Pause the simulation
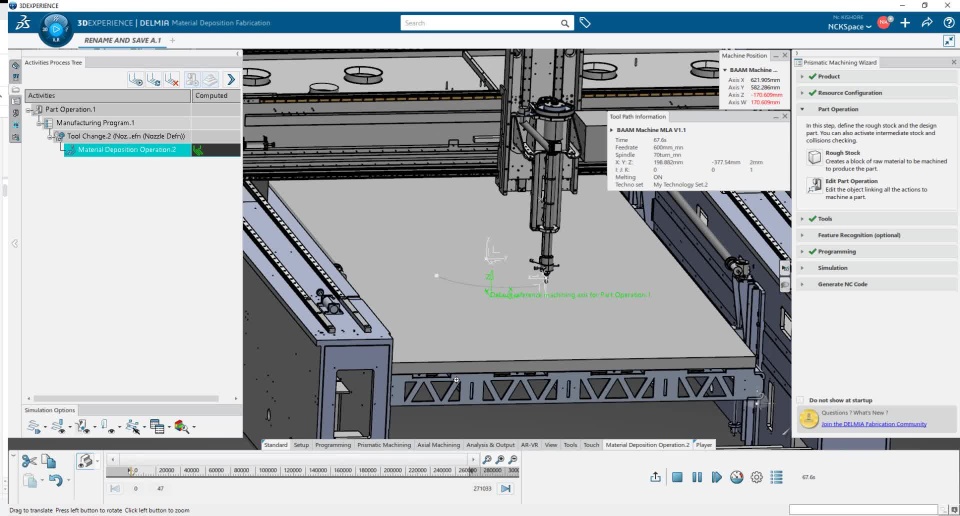The height and width of the screenshot is (516, 960). 697,477
